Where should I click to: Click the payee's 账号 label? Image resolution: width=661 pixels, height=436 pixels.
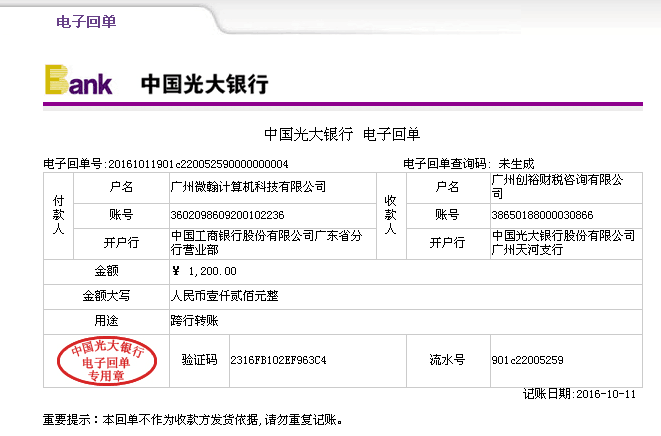(x=447, y=215)
